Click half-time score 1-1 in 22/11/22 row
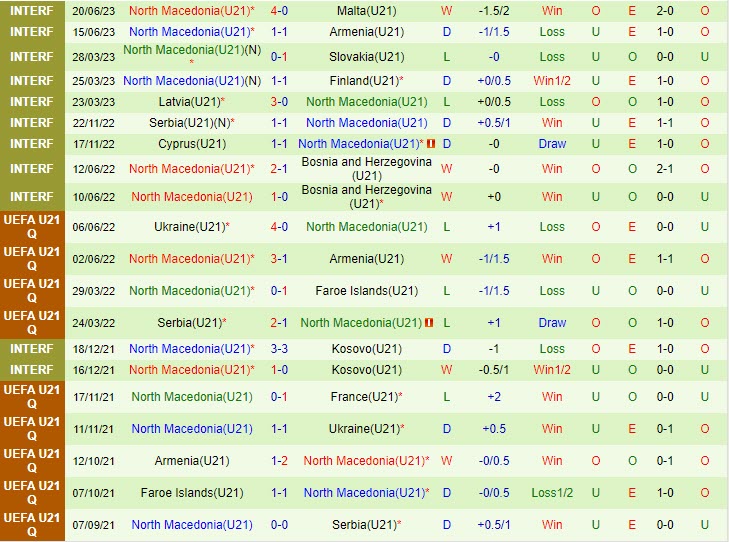 (665, 123)
